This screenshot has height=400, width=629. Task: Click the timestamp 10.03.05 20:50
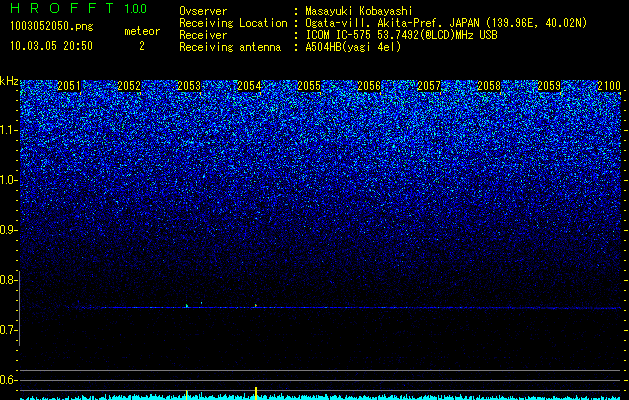[51, 46]
